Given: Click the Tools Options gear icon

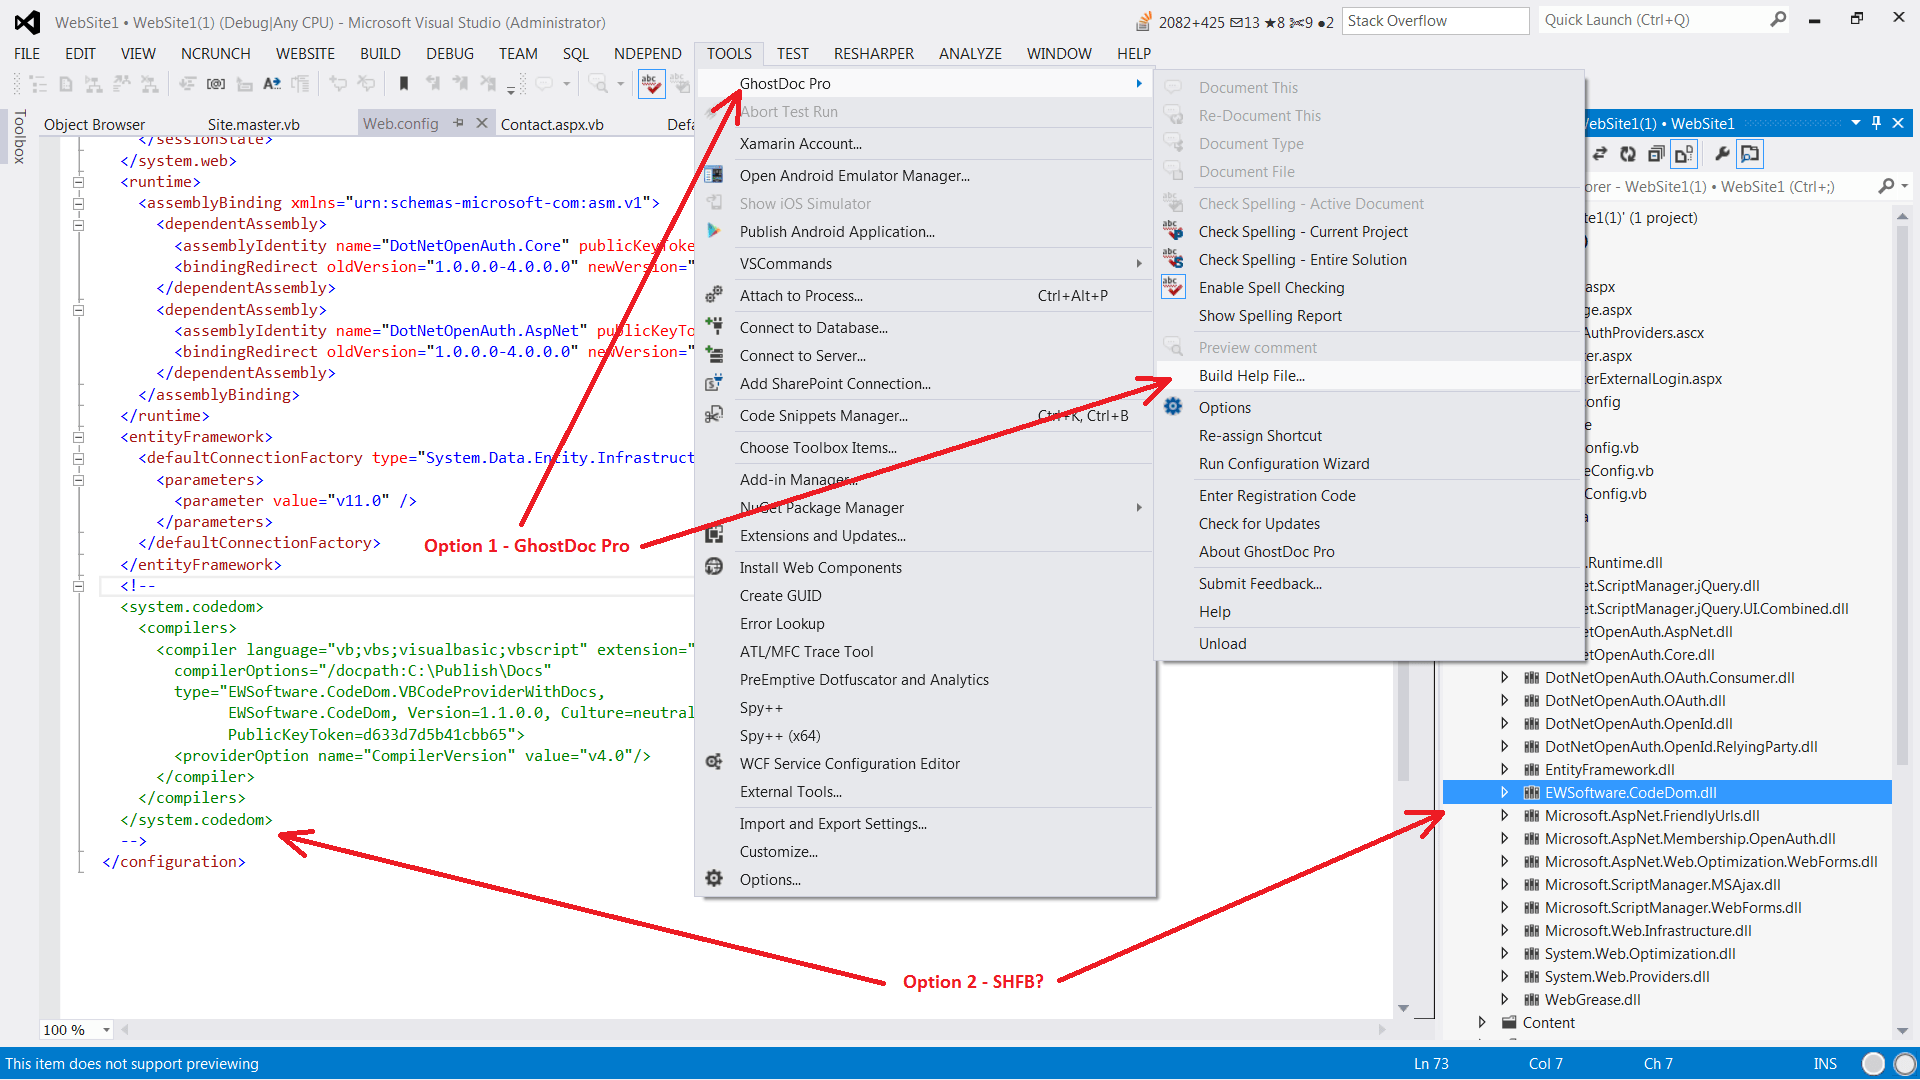Looking at the screenshot, I should click(714, 879).
